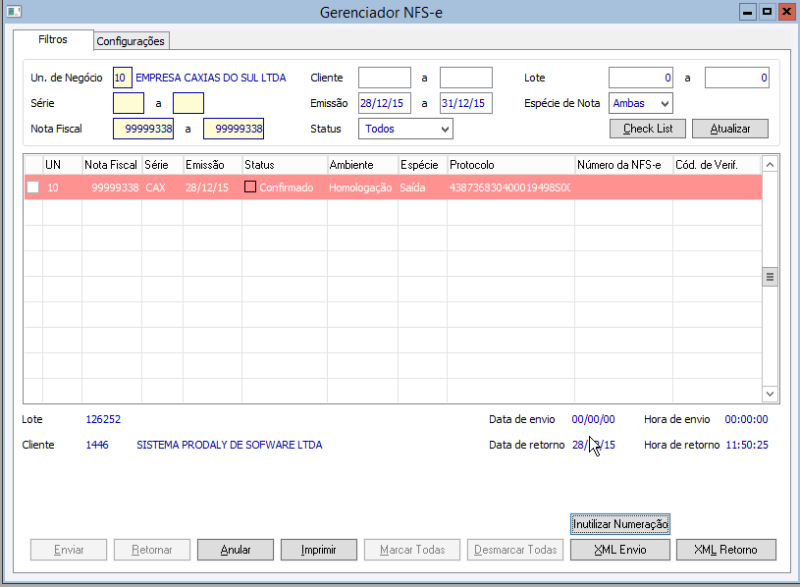The height and width of the screenshot is (587, 800).
Task: Click the XML Envio button
Action: pos(620,550)
